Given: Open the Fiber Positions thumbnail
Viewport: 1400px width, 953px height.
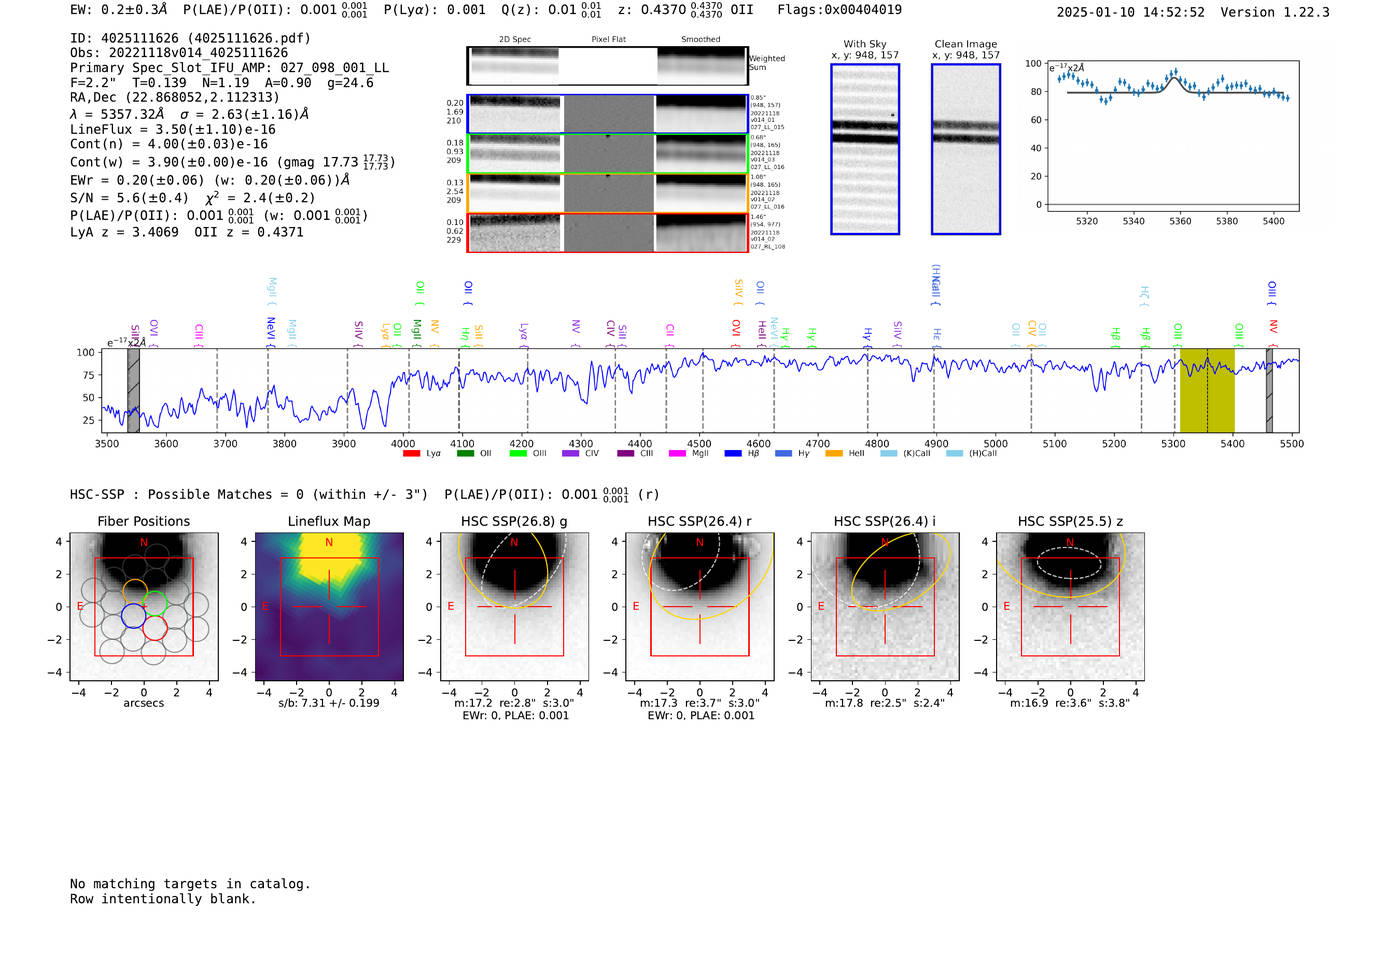Looking at the screenshot, I should [x=143, y=607].
